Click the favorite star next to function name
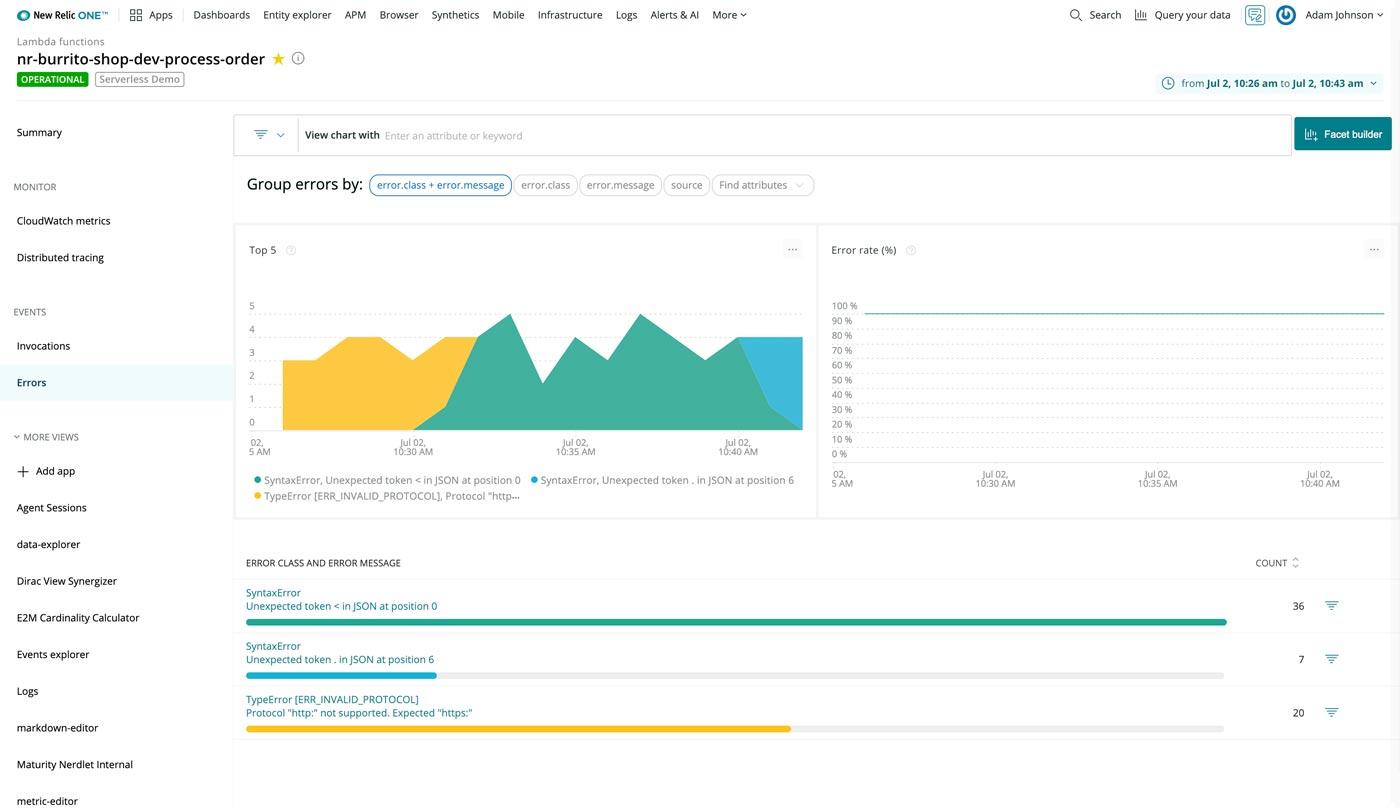This screenshot has height=808, width=1400. coord(278,59)
